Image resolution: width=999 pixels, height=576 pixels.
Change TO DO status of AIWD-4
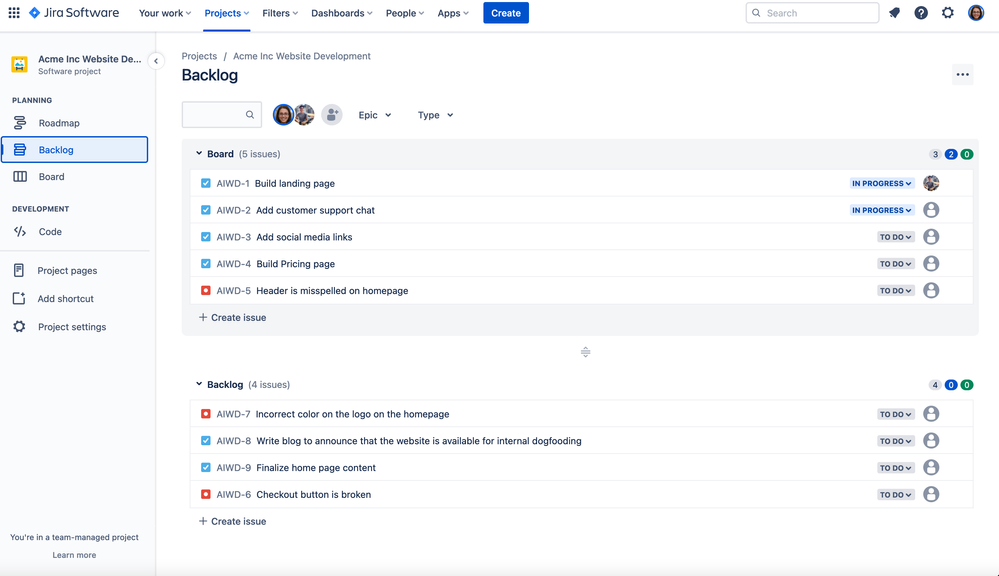pyautogui.click(x=896, y=264)
